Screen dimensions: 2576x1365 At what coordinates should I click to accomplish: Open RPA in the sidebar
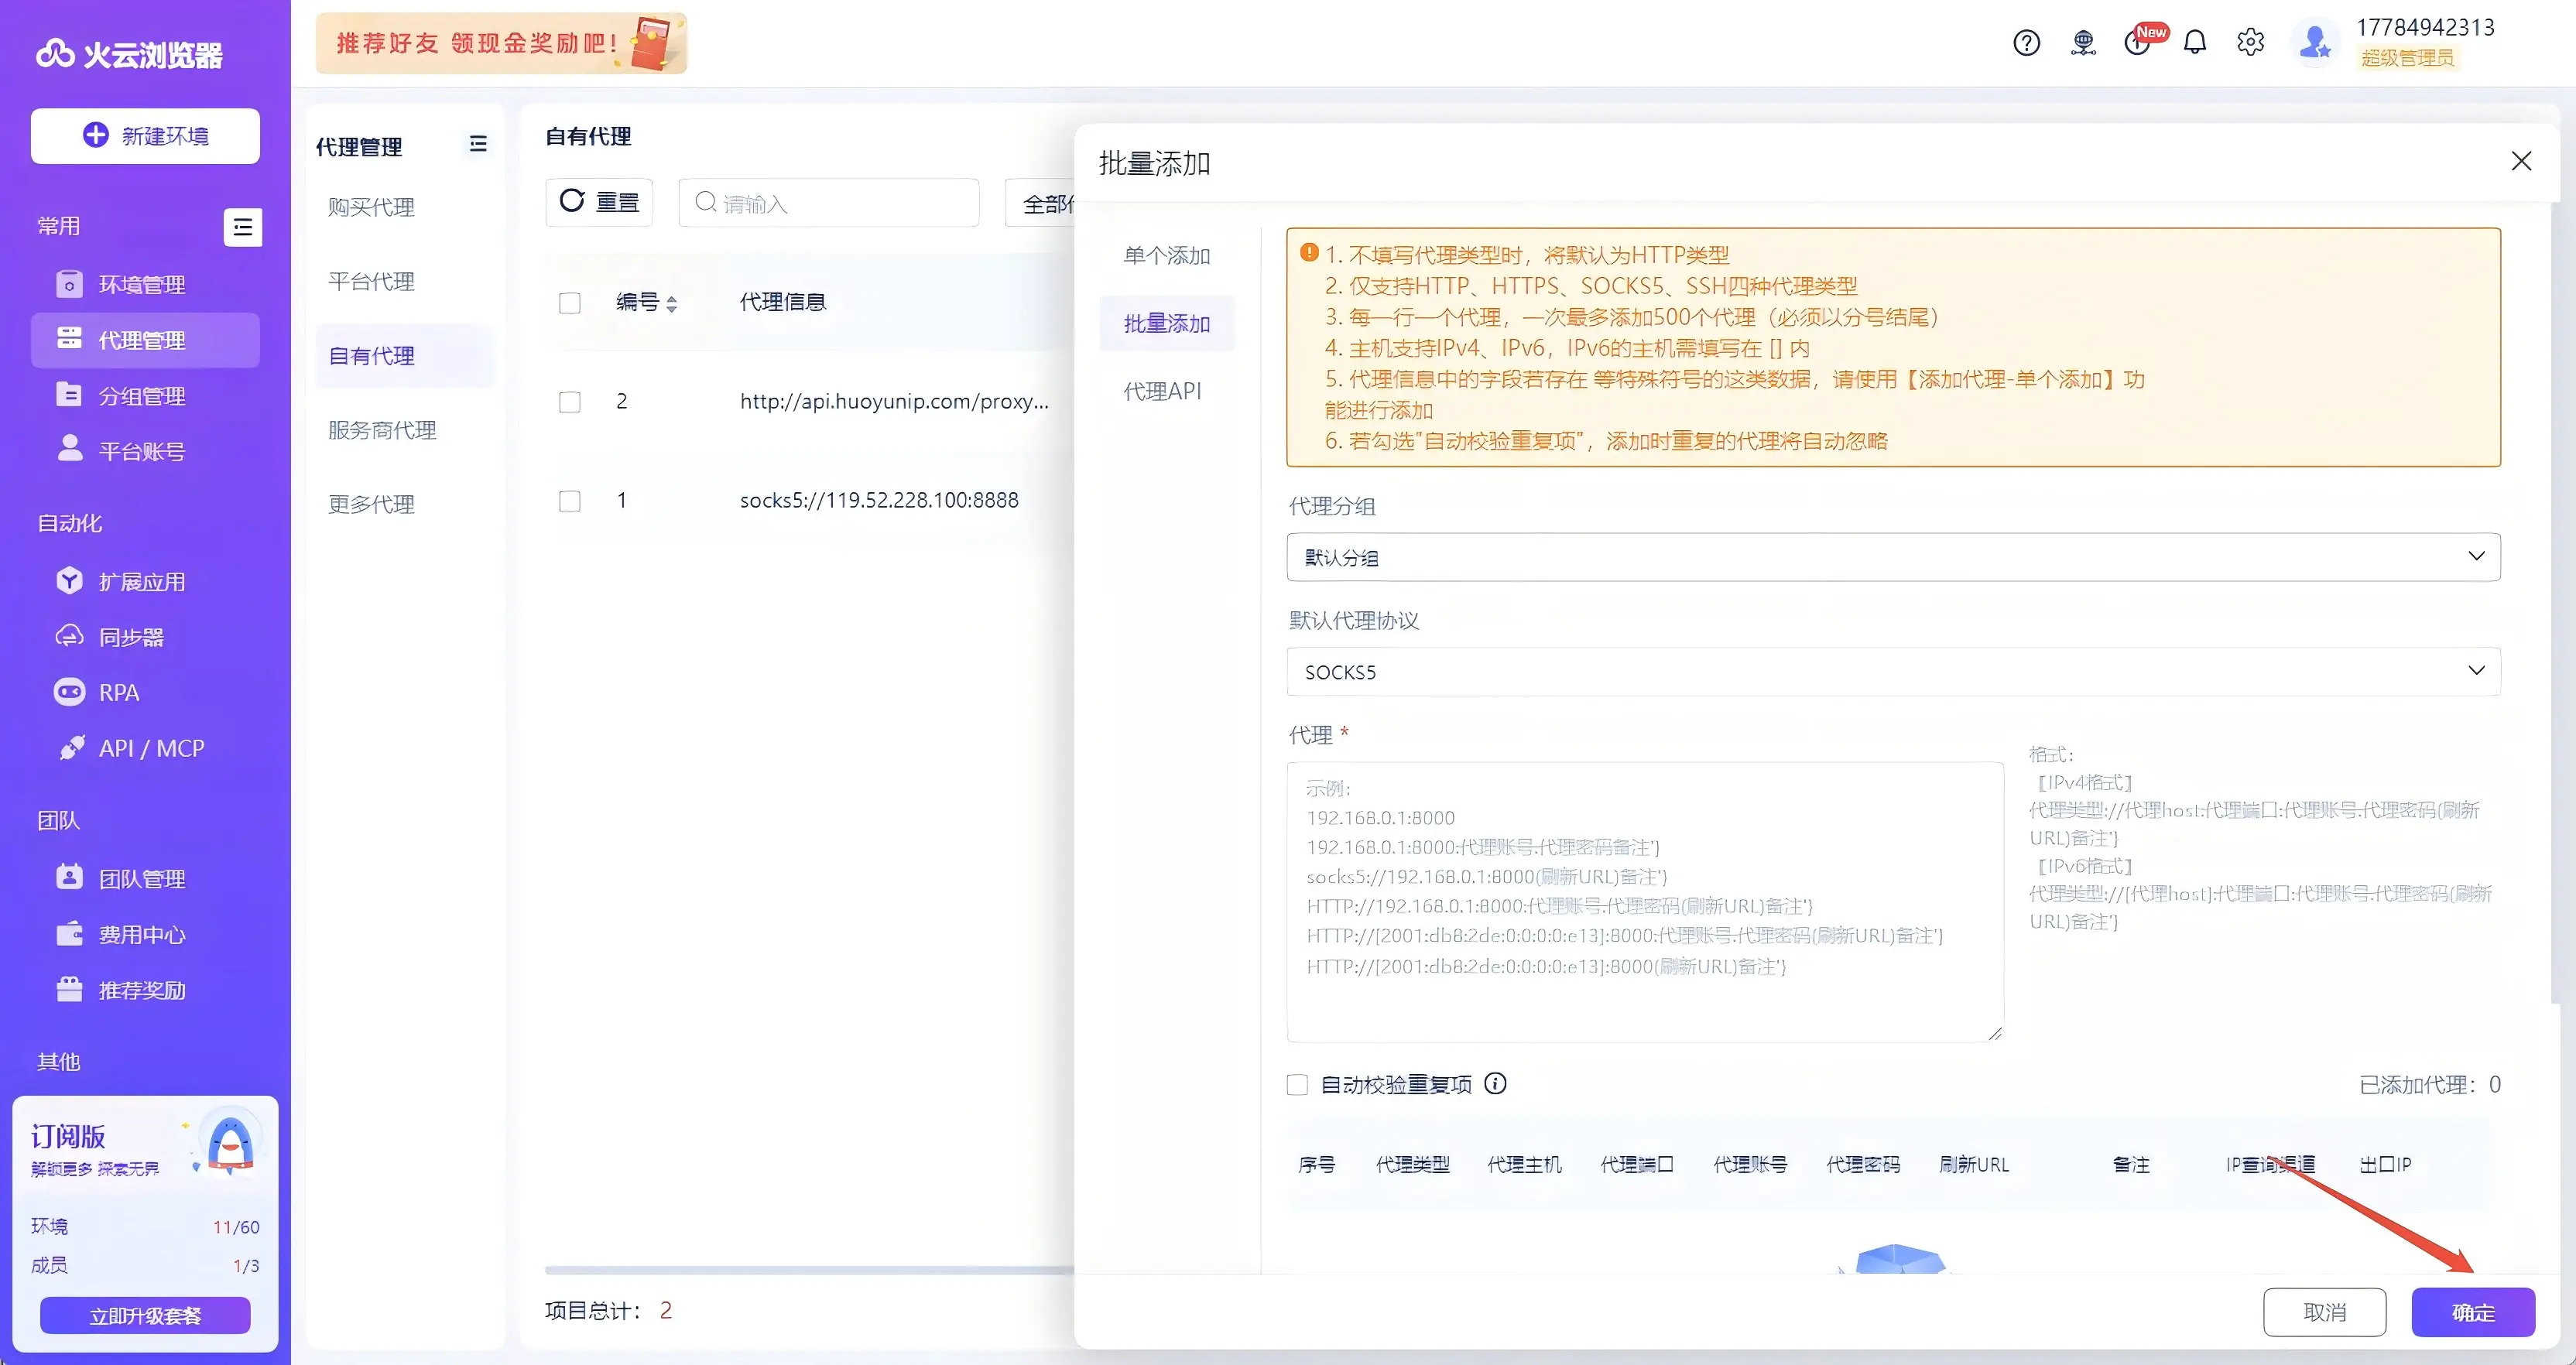coord(145,693)
